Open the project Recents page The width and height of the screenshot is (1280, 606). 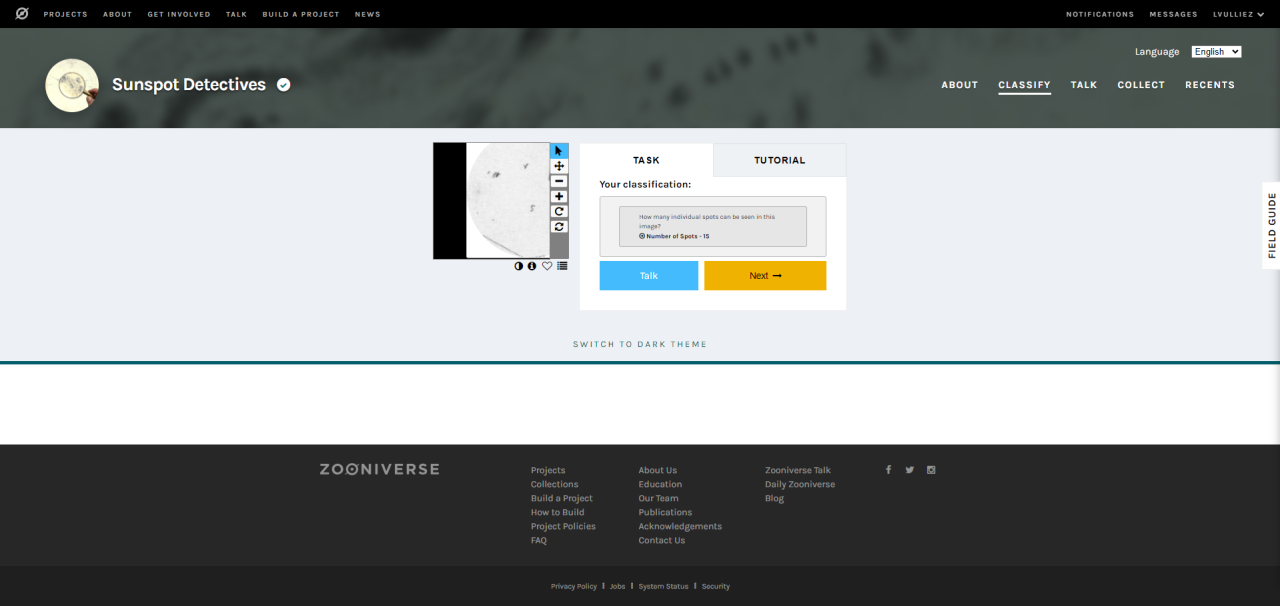pyautogui.click(x=1210, y=85)
